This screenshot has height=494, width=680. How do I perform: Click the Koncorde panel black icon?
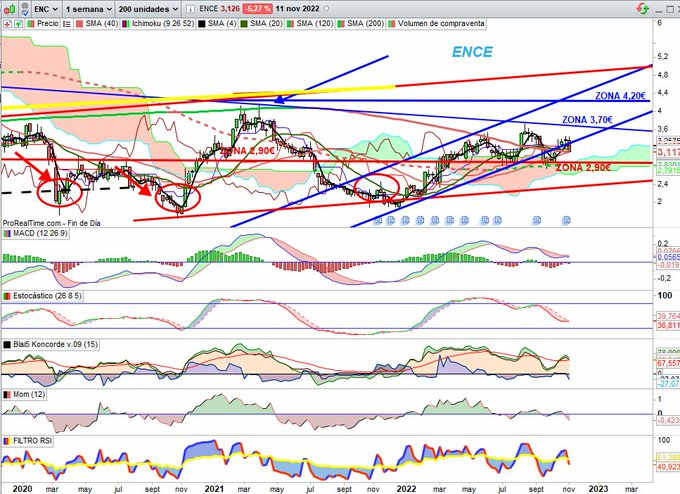[x=7, y=345]
